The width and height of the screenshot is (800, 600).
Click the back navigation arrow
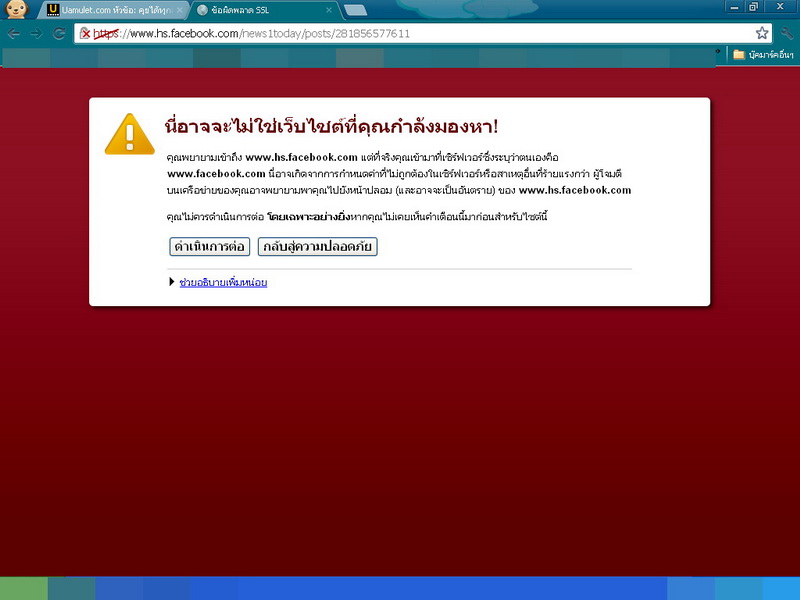14,33
